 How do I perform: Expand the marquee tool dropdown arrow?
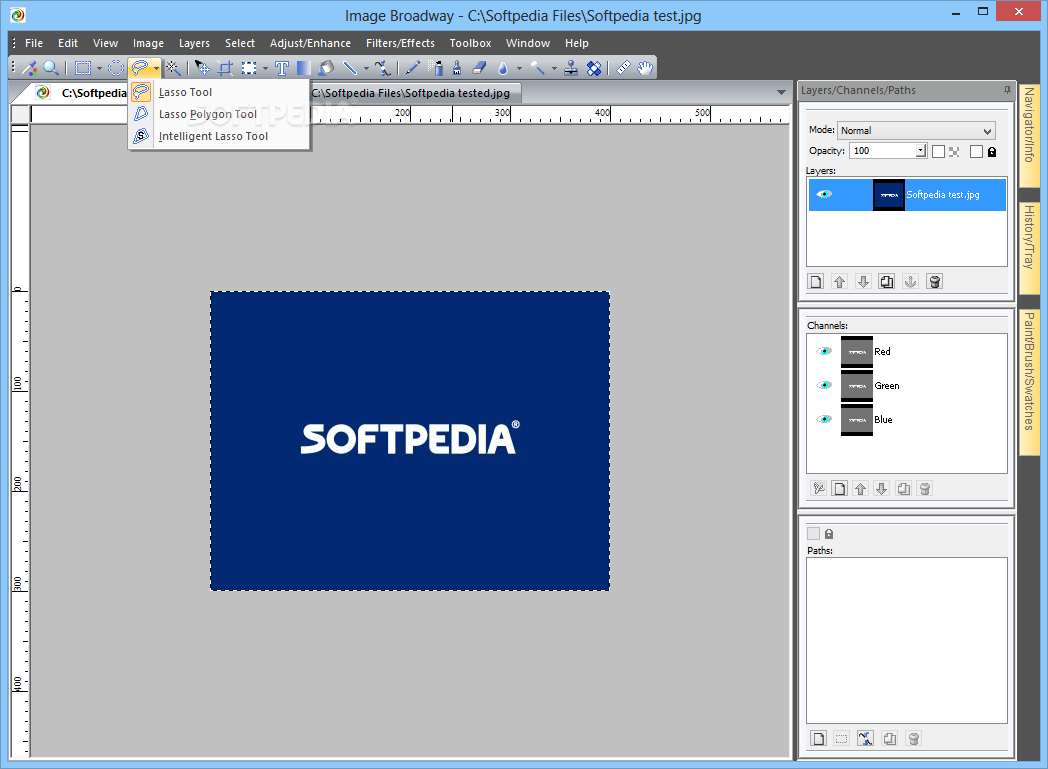99,68
